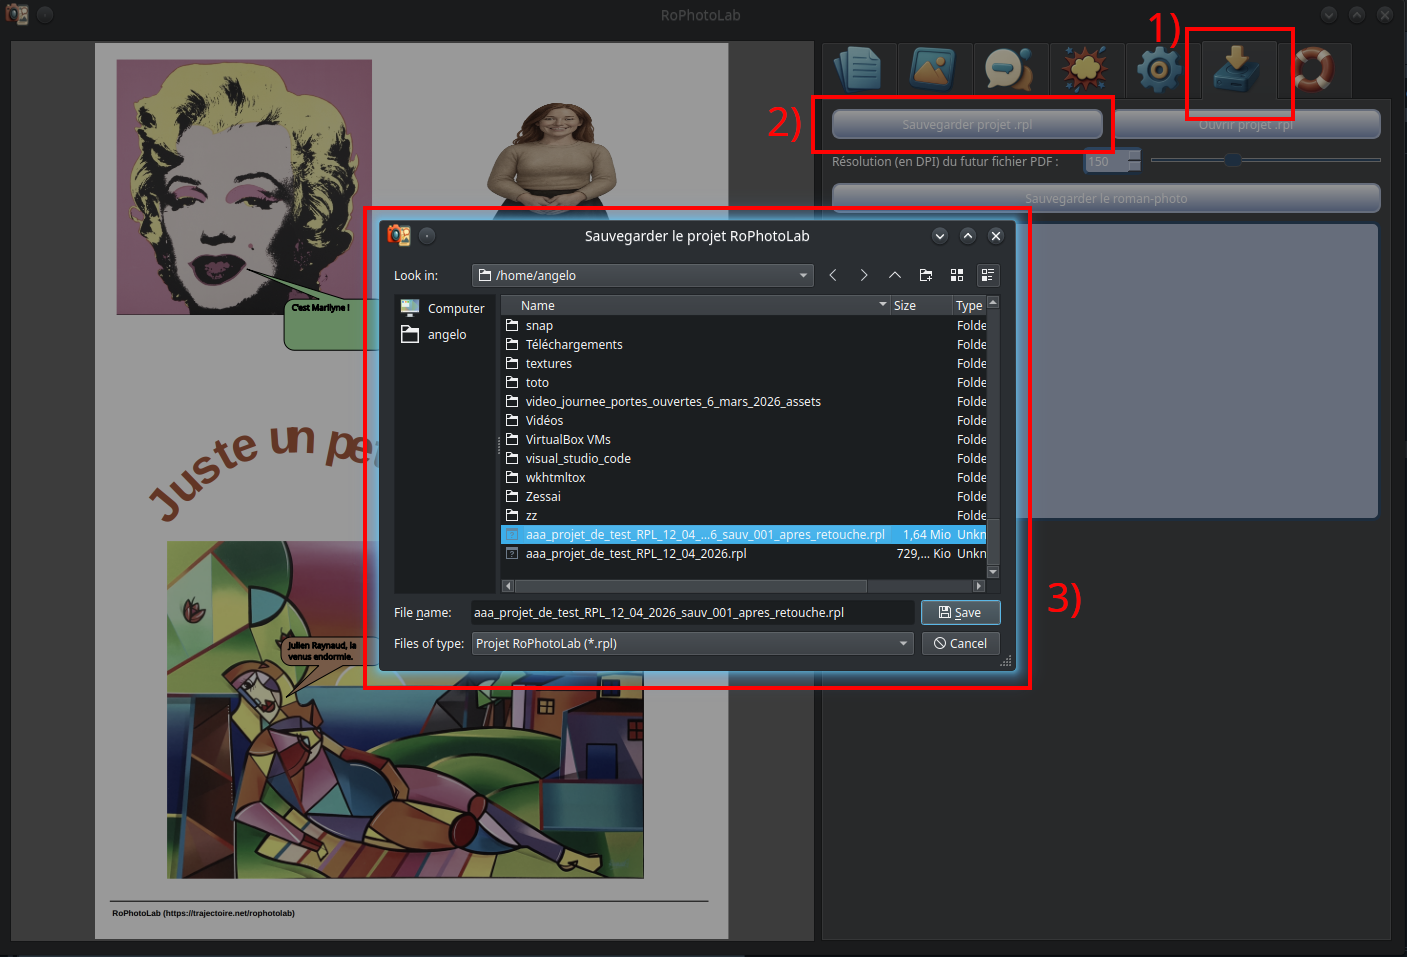Screen dimensions: 1407x957
Task: Open the gear settings tab icon
Action: [1160, 70]
